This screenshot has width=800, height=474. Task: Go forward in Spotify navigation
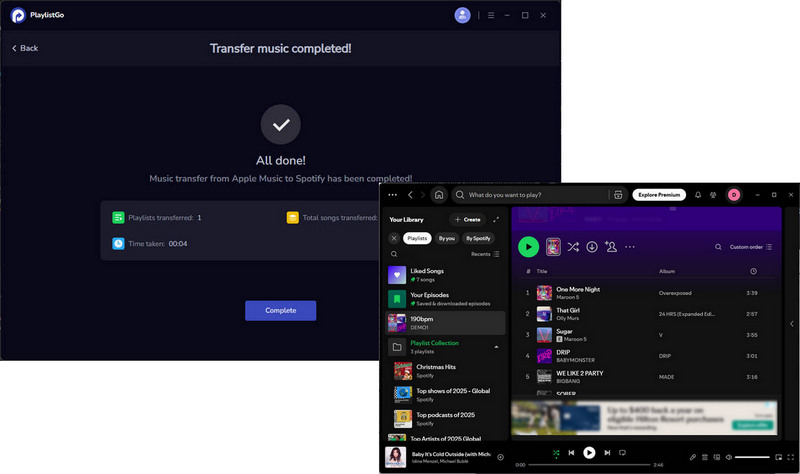tap(422, 194)
